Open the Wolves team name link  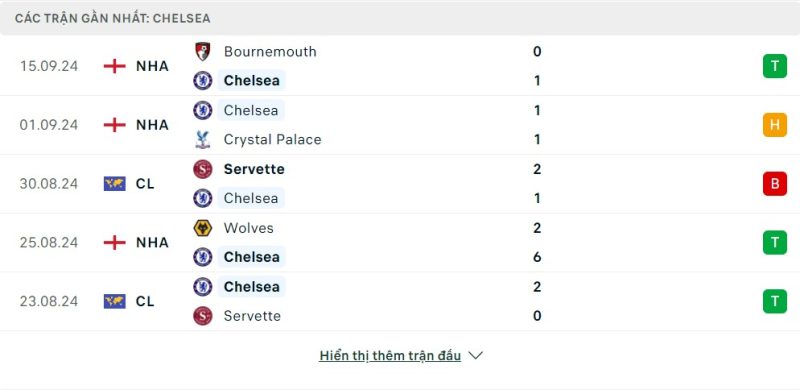(248, 228)
